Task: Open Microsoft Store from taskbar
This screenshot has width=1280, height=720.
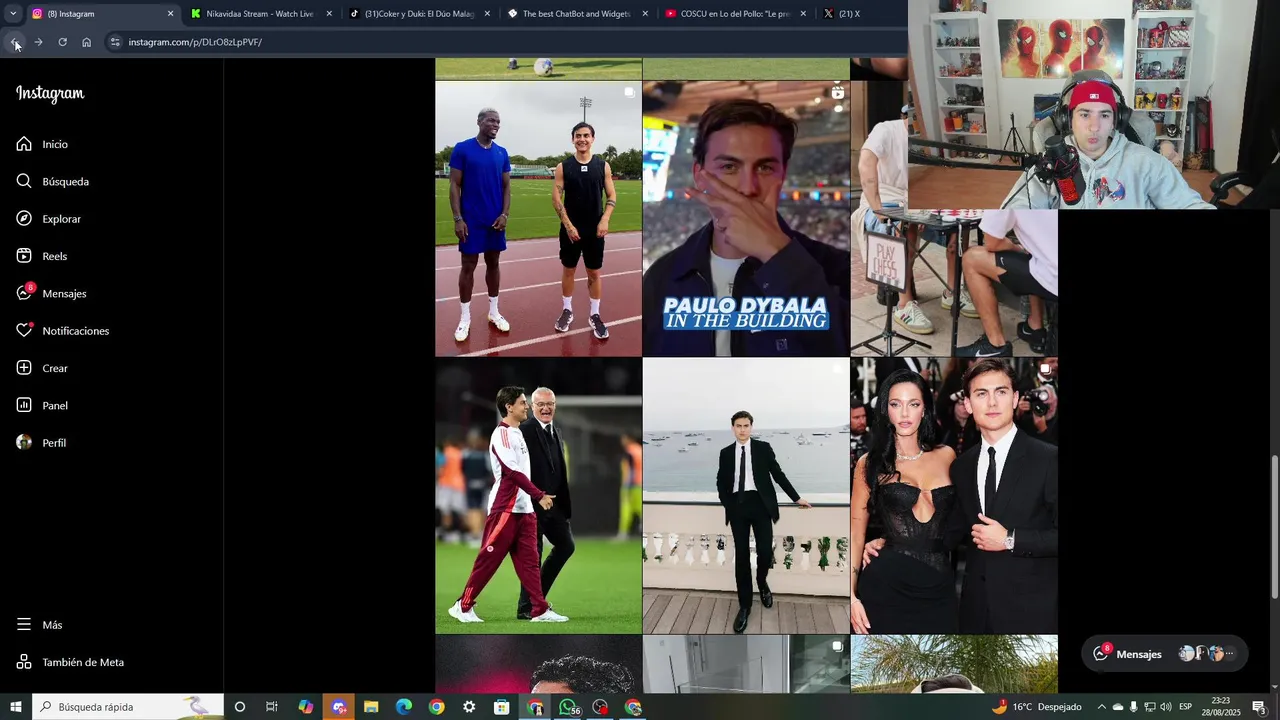Action: coord(502,707)
